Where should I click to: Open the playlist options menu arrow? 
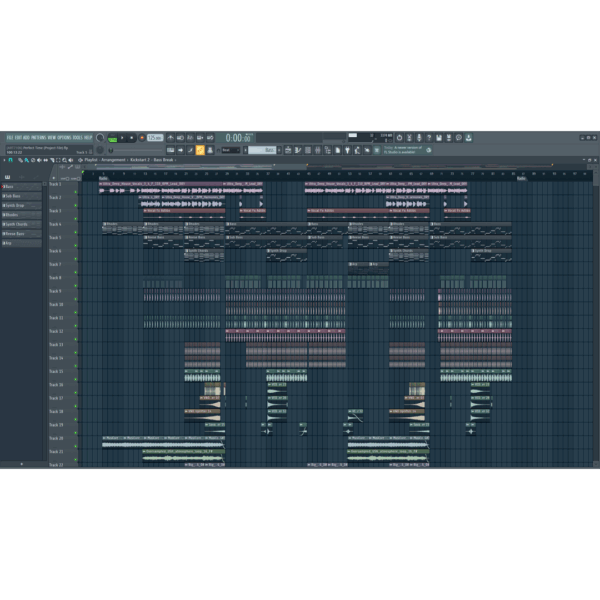click(x=4, y=160)
